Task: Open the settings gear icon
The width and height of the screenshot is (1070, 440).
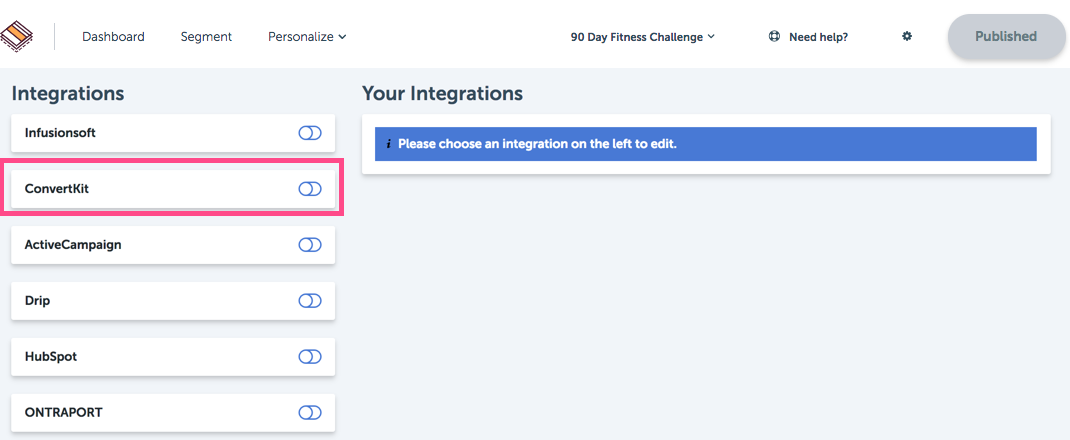Action: (x=907, y=36)
